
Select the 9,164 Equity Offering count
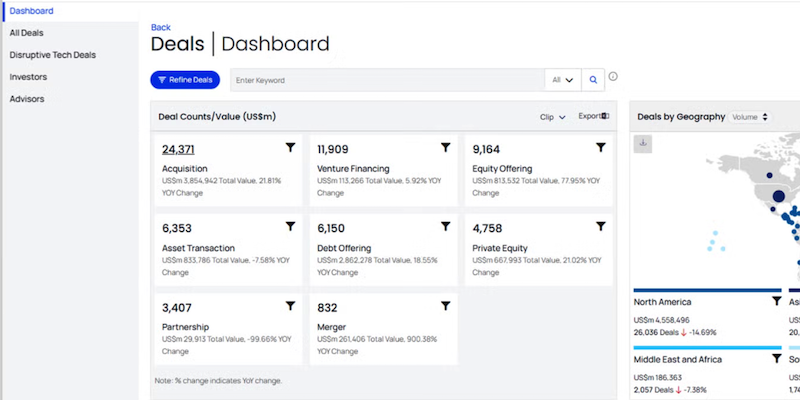[x=486, y=149]
